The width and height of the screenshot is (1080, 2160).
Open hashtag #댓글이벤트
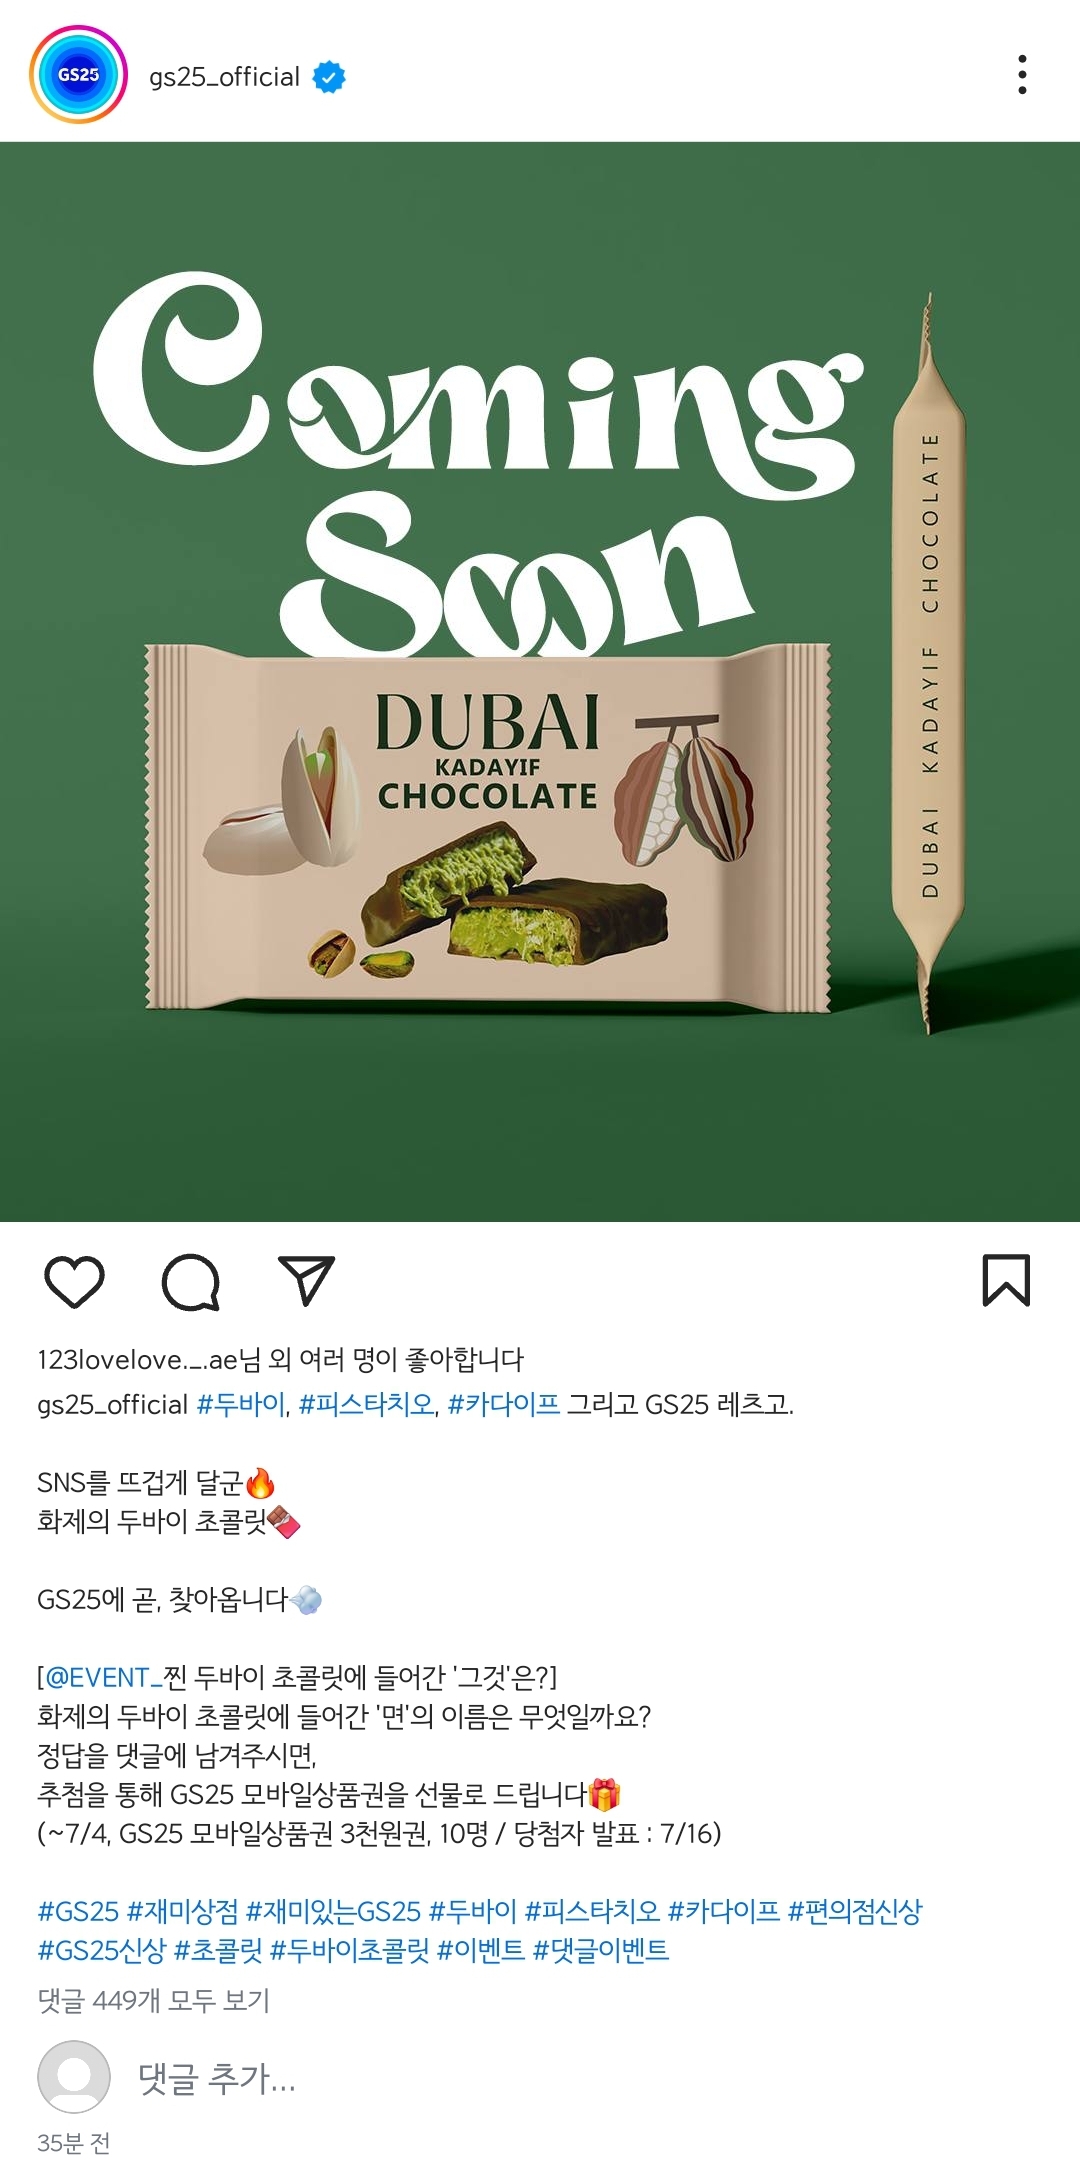[x=600, y=1950]
